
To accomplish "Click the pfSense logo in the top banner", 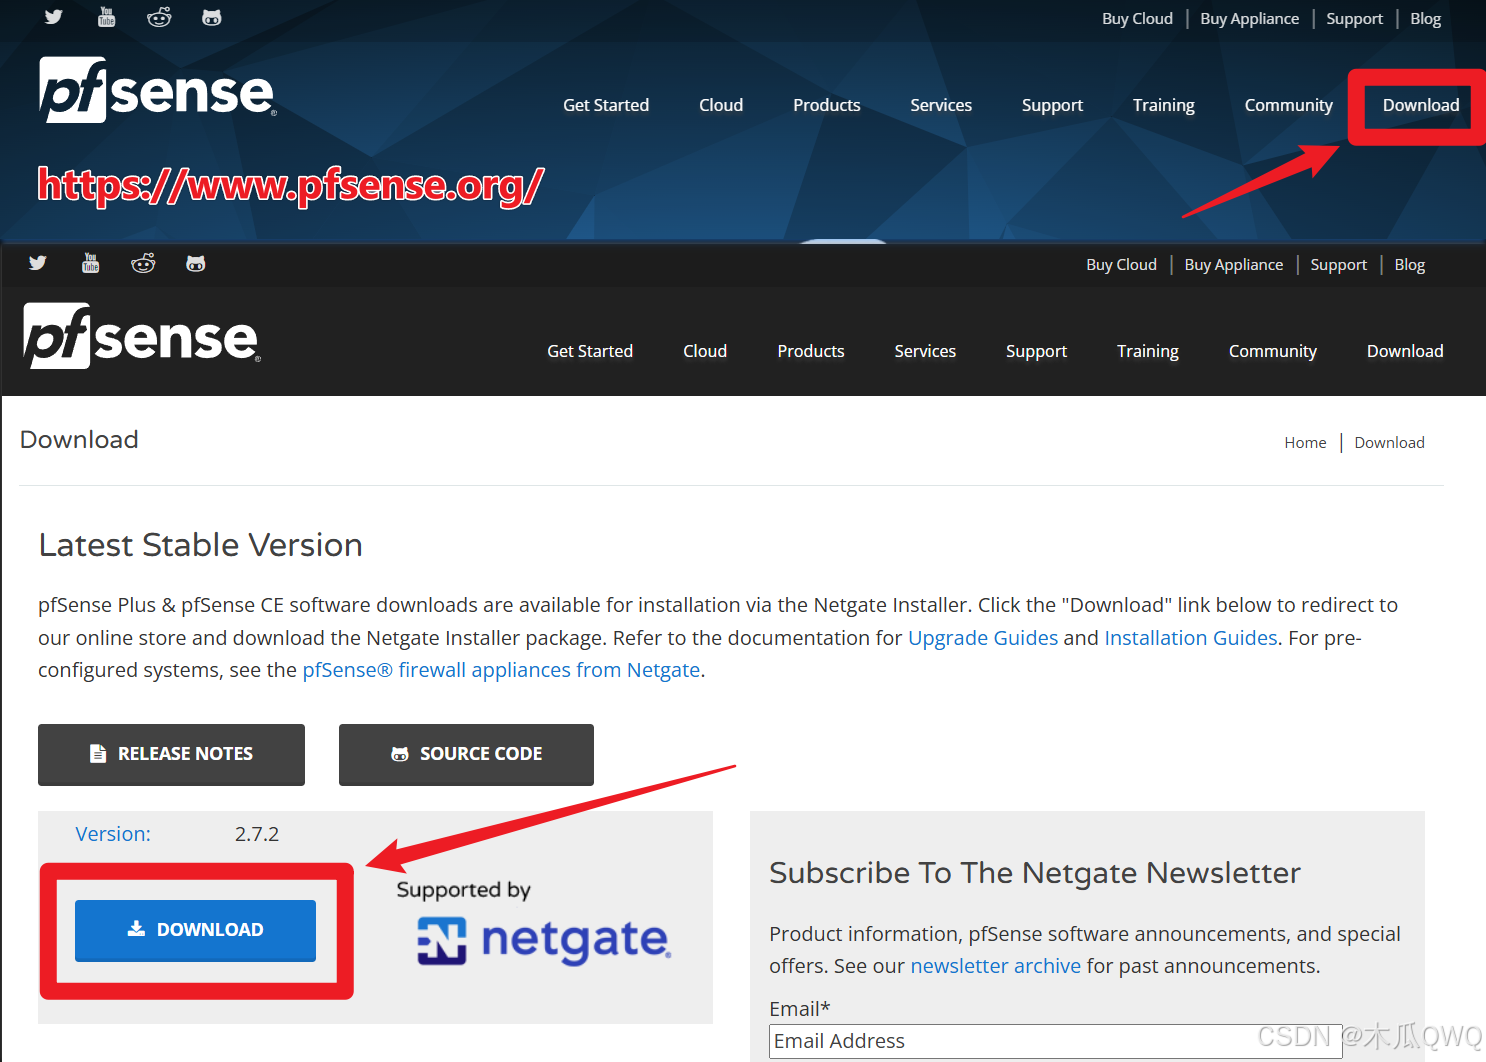I will pyautogui.click(x=158, y=90).
